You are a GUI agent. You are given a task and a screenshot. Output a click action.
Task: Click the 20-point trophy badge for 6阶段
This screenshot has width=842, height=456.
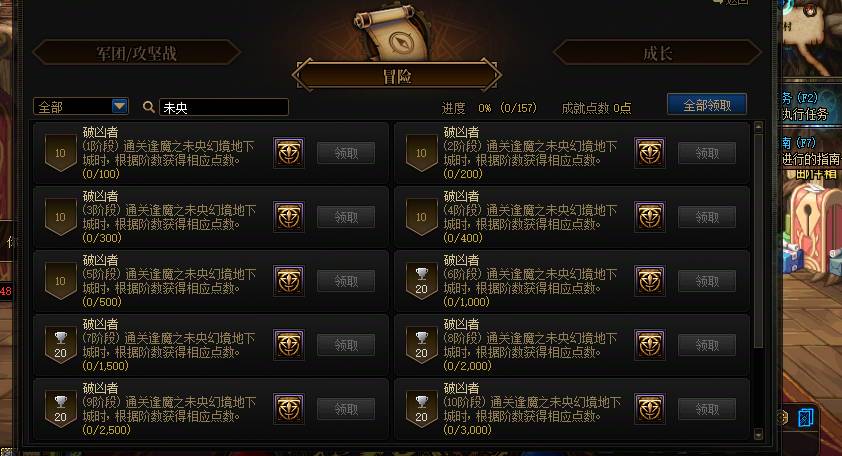click(x=422, y=281)
